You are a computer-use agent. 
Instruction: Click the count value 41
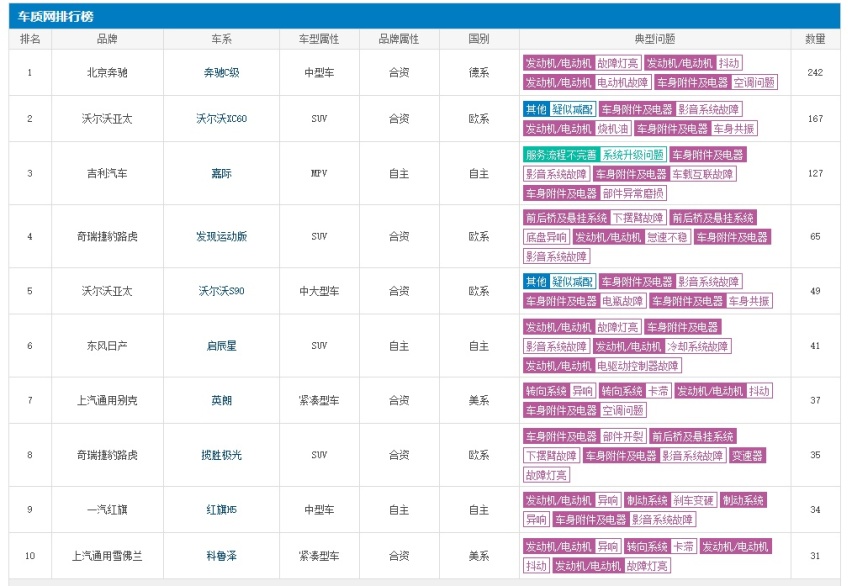point(815,346)
